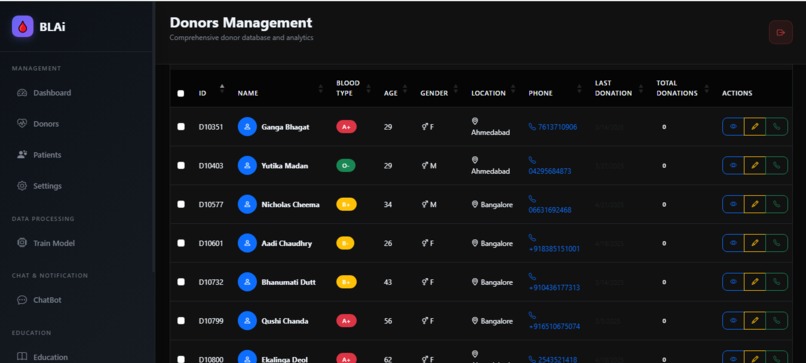Viewport: 806px width, 363px height.
Task: Click Ganga Bhagat's red A+ badge
Action: [346, 126]
